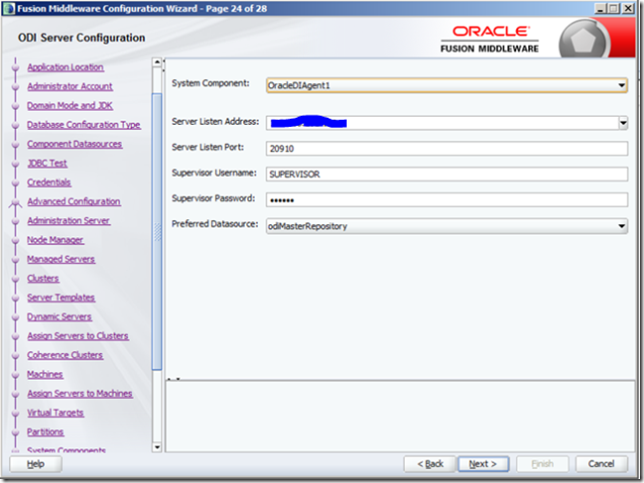Close the Configuration Wizard window
The height and width of the screenshot is (483, 644).
(x=628, y=8)
